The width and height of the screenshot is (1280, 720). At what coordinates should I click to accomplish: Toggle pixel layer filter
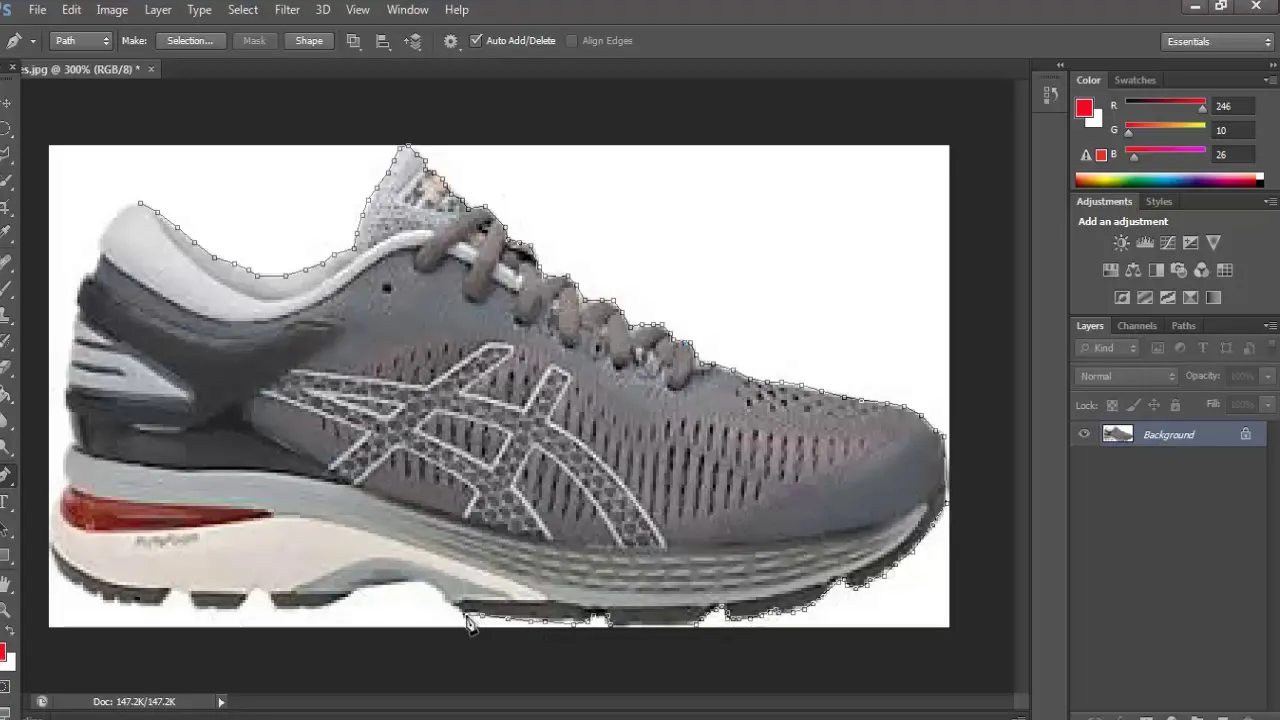pos(1158,348)
